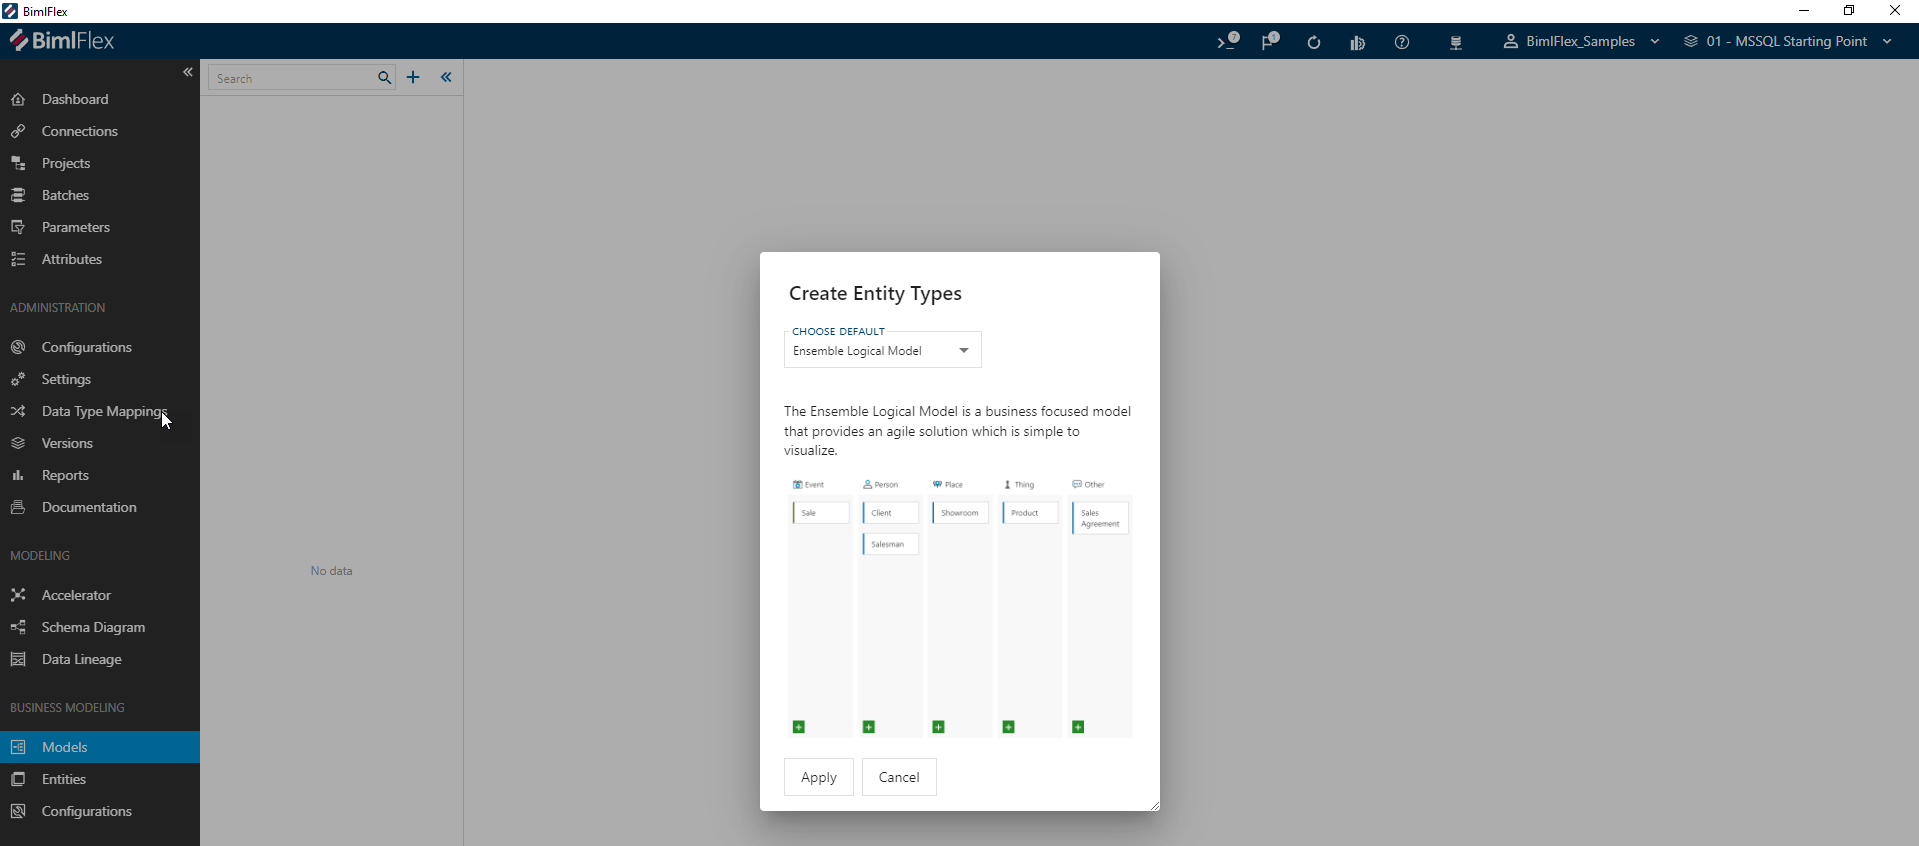Add a new model with plus icon
Viewport: 1919px width, 846px height.
413,77
